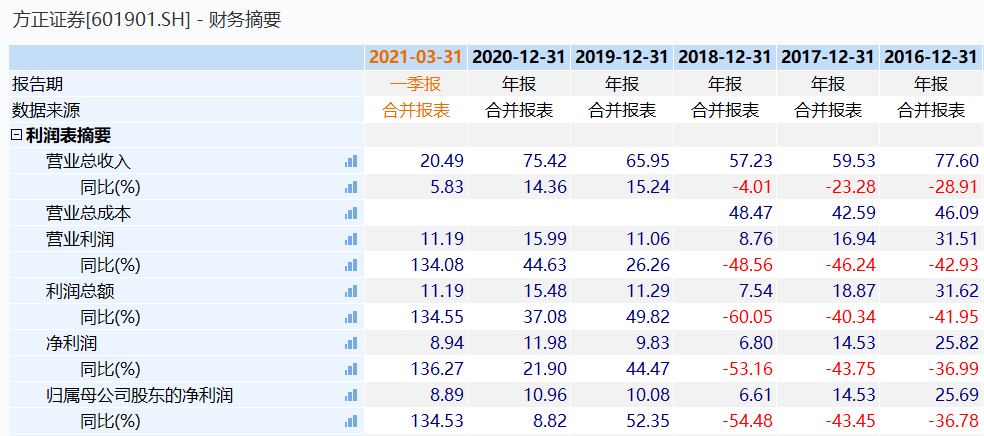This screenshot has width=984, height=436.
Task: Select the 2016-12-31 column header
Action: [931, 57]
